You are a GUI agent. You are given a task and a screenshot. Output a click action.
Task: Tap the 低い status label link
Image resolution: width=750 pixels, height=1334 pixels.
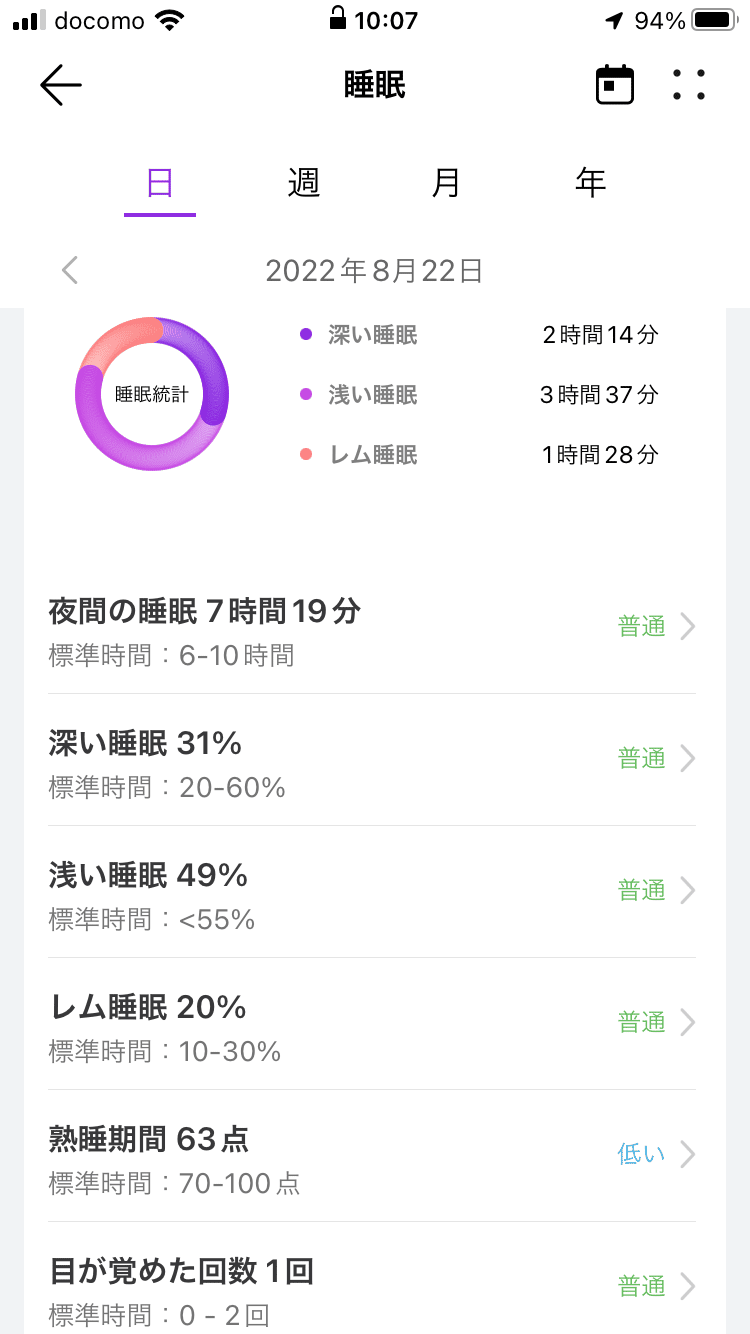(x=641, y=1155)
